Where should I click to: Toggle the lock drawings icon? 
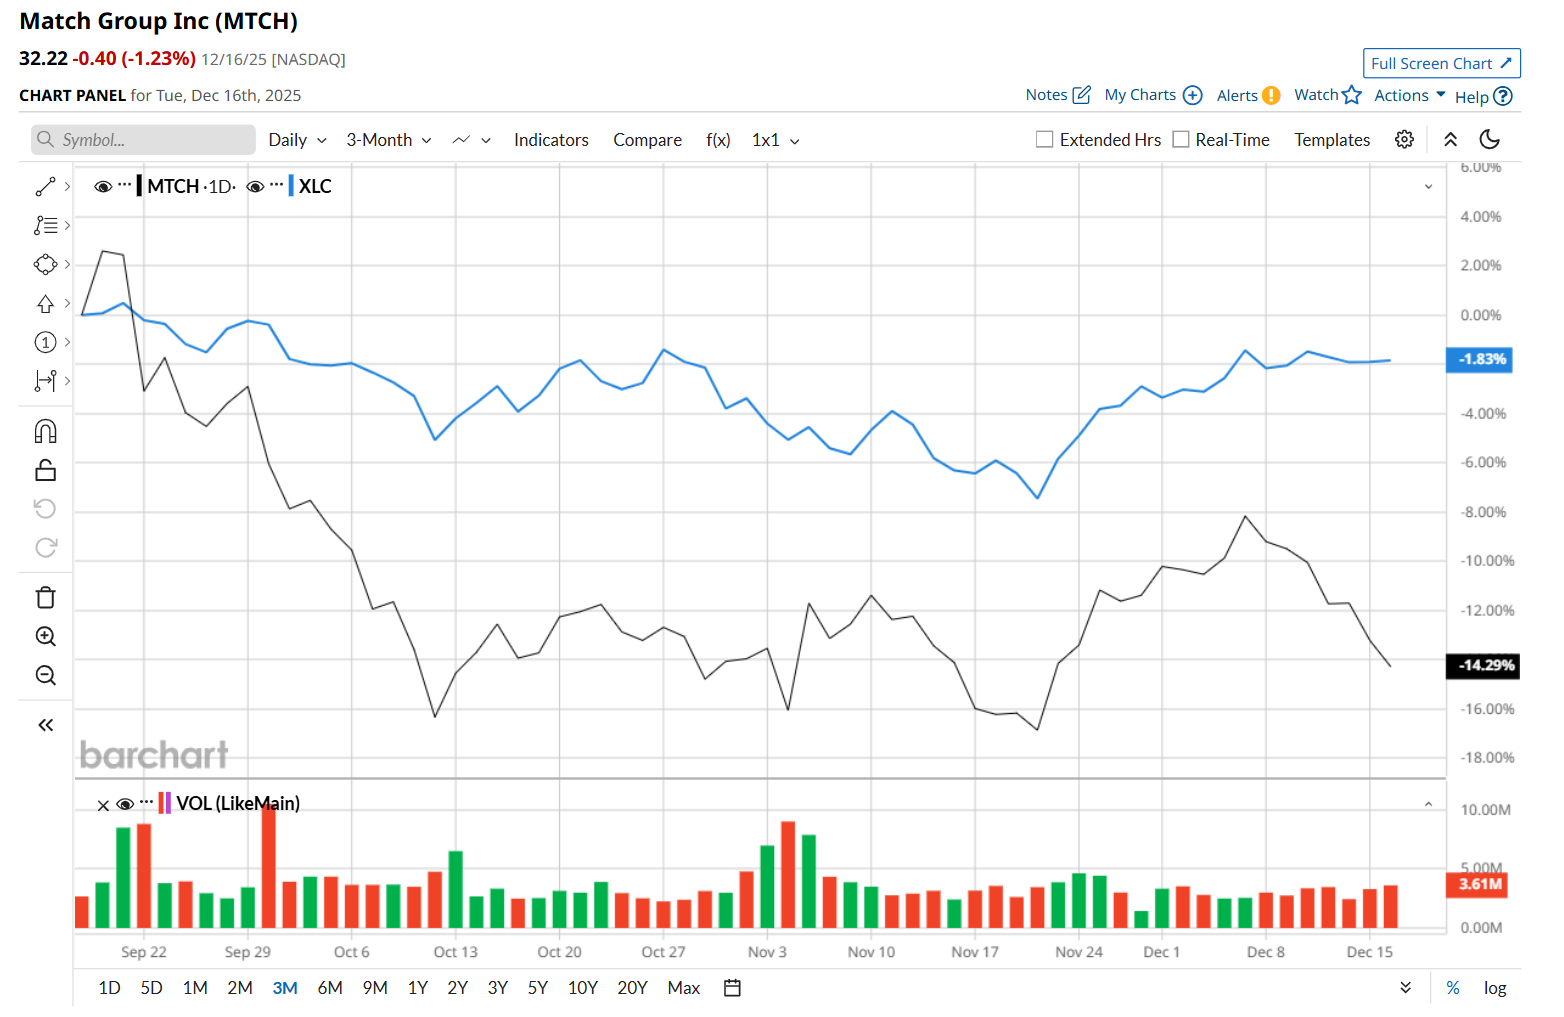pyautogui.click(x=46, y=470)
